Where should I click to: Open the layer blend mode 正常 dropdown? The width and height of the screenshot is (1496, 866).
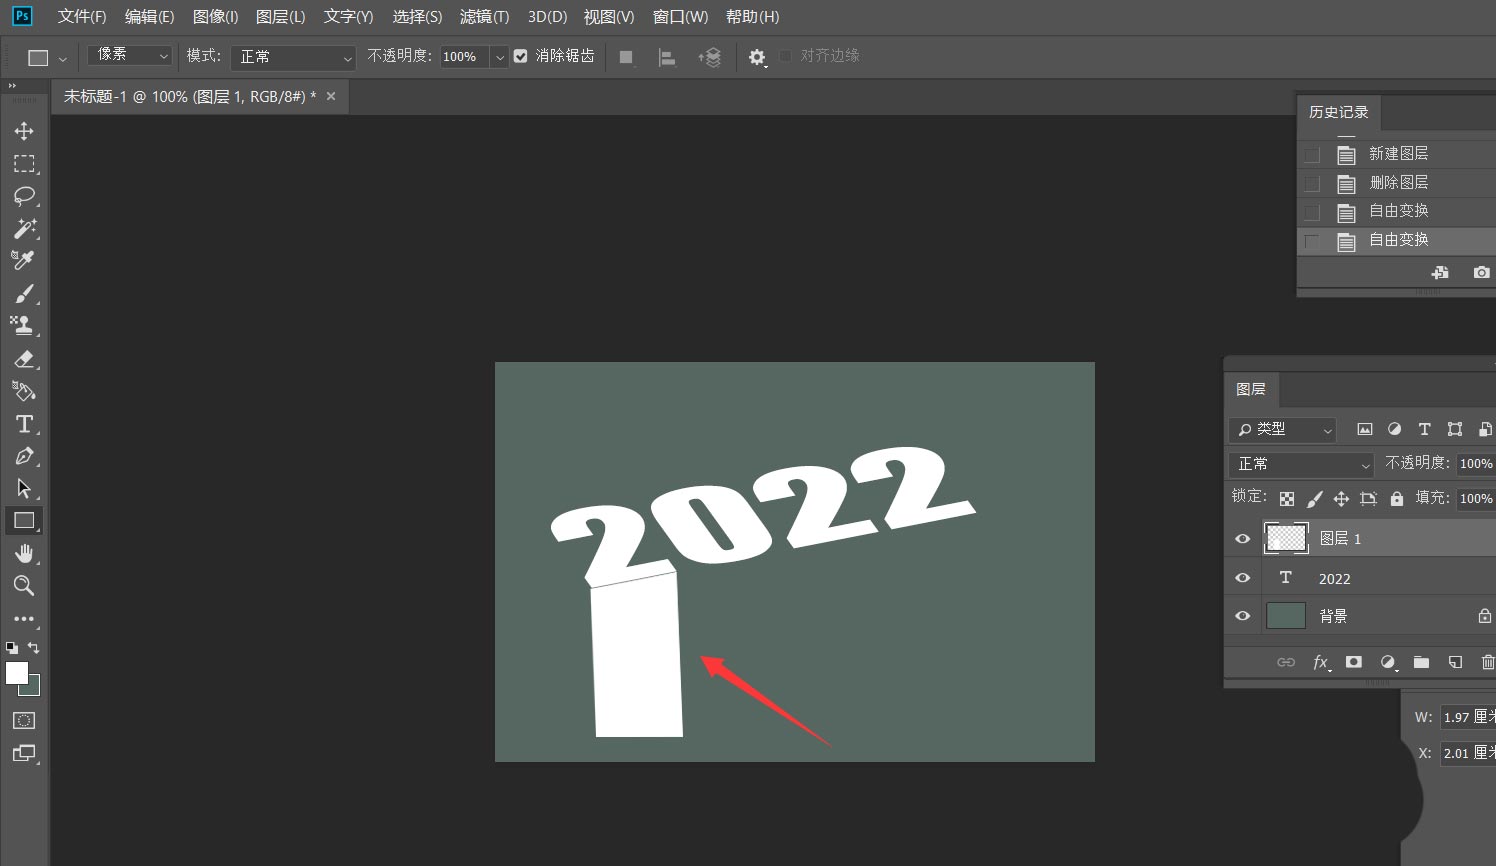tap(1301, 464)
